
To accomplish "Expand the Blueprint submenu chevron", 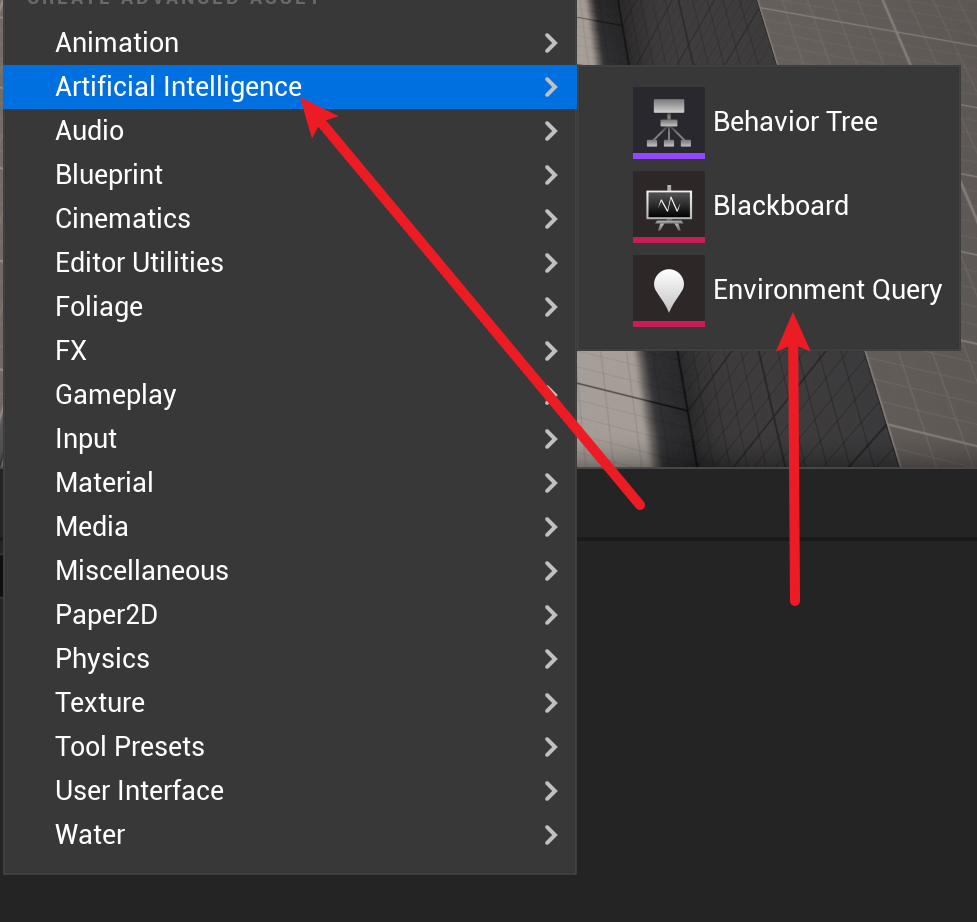I will (x=551, y=175).
